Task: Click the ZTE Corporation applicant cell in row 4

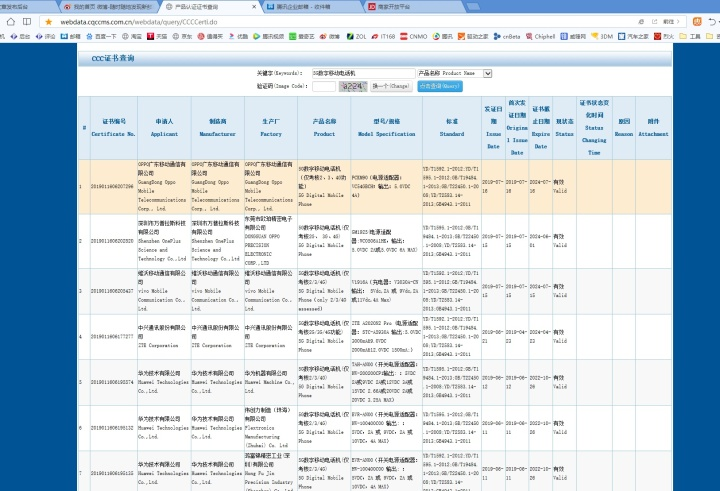Action: click(x=164, y=337)
